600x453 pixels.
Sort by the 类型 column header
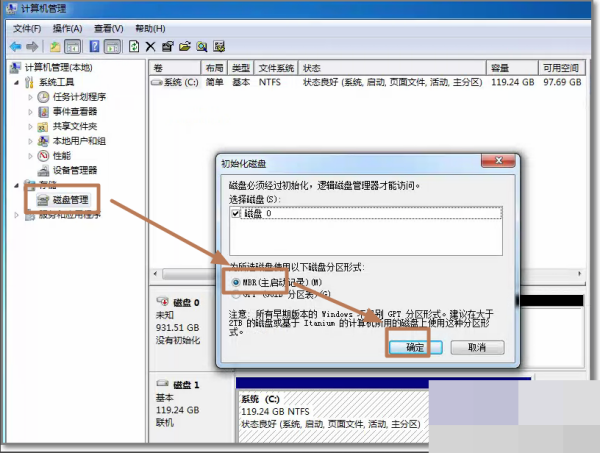tap(241, 68)
